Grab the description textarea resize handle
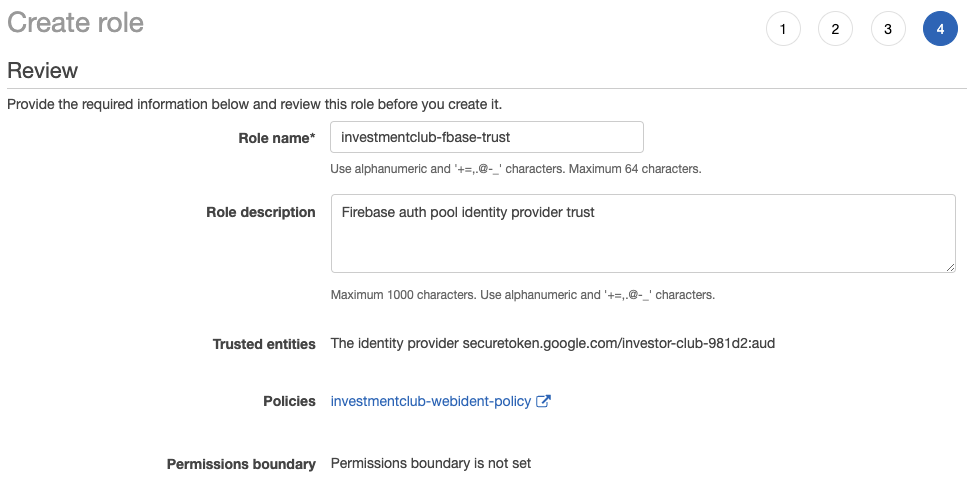Image resolution: width=974 pixels, height=482 pixels. click(950, 267)
